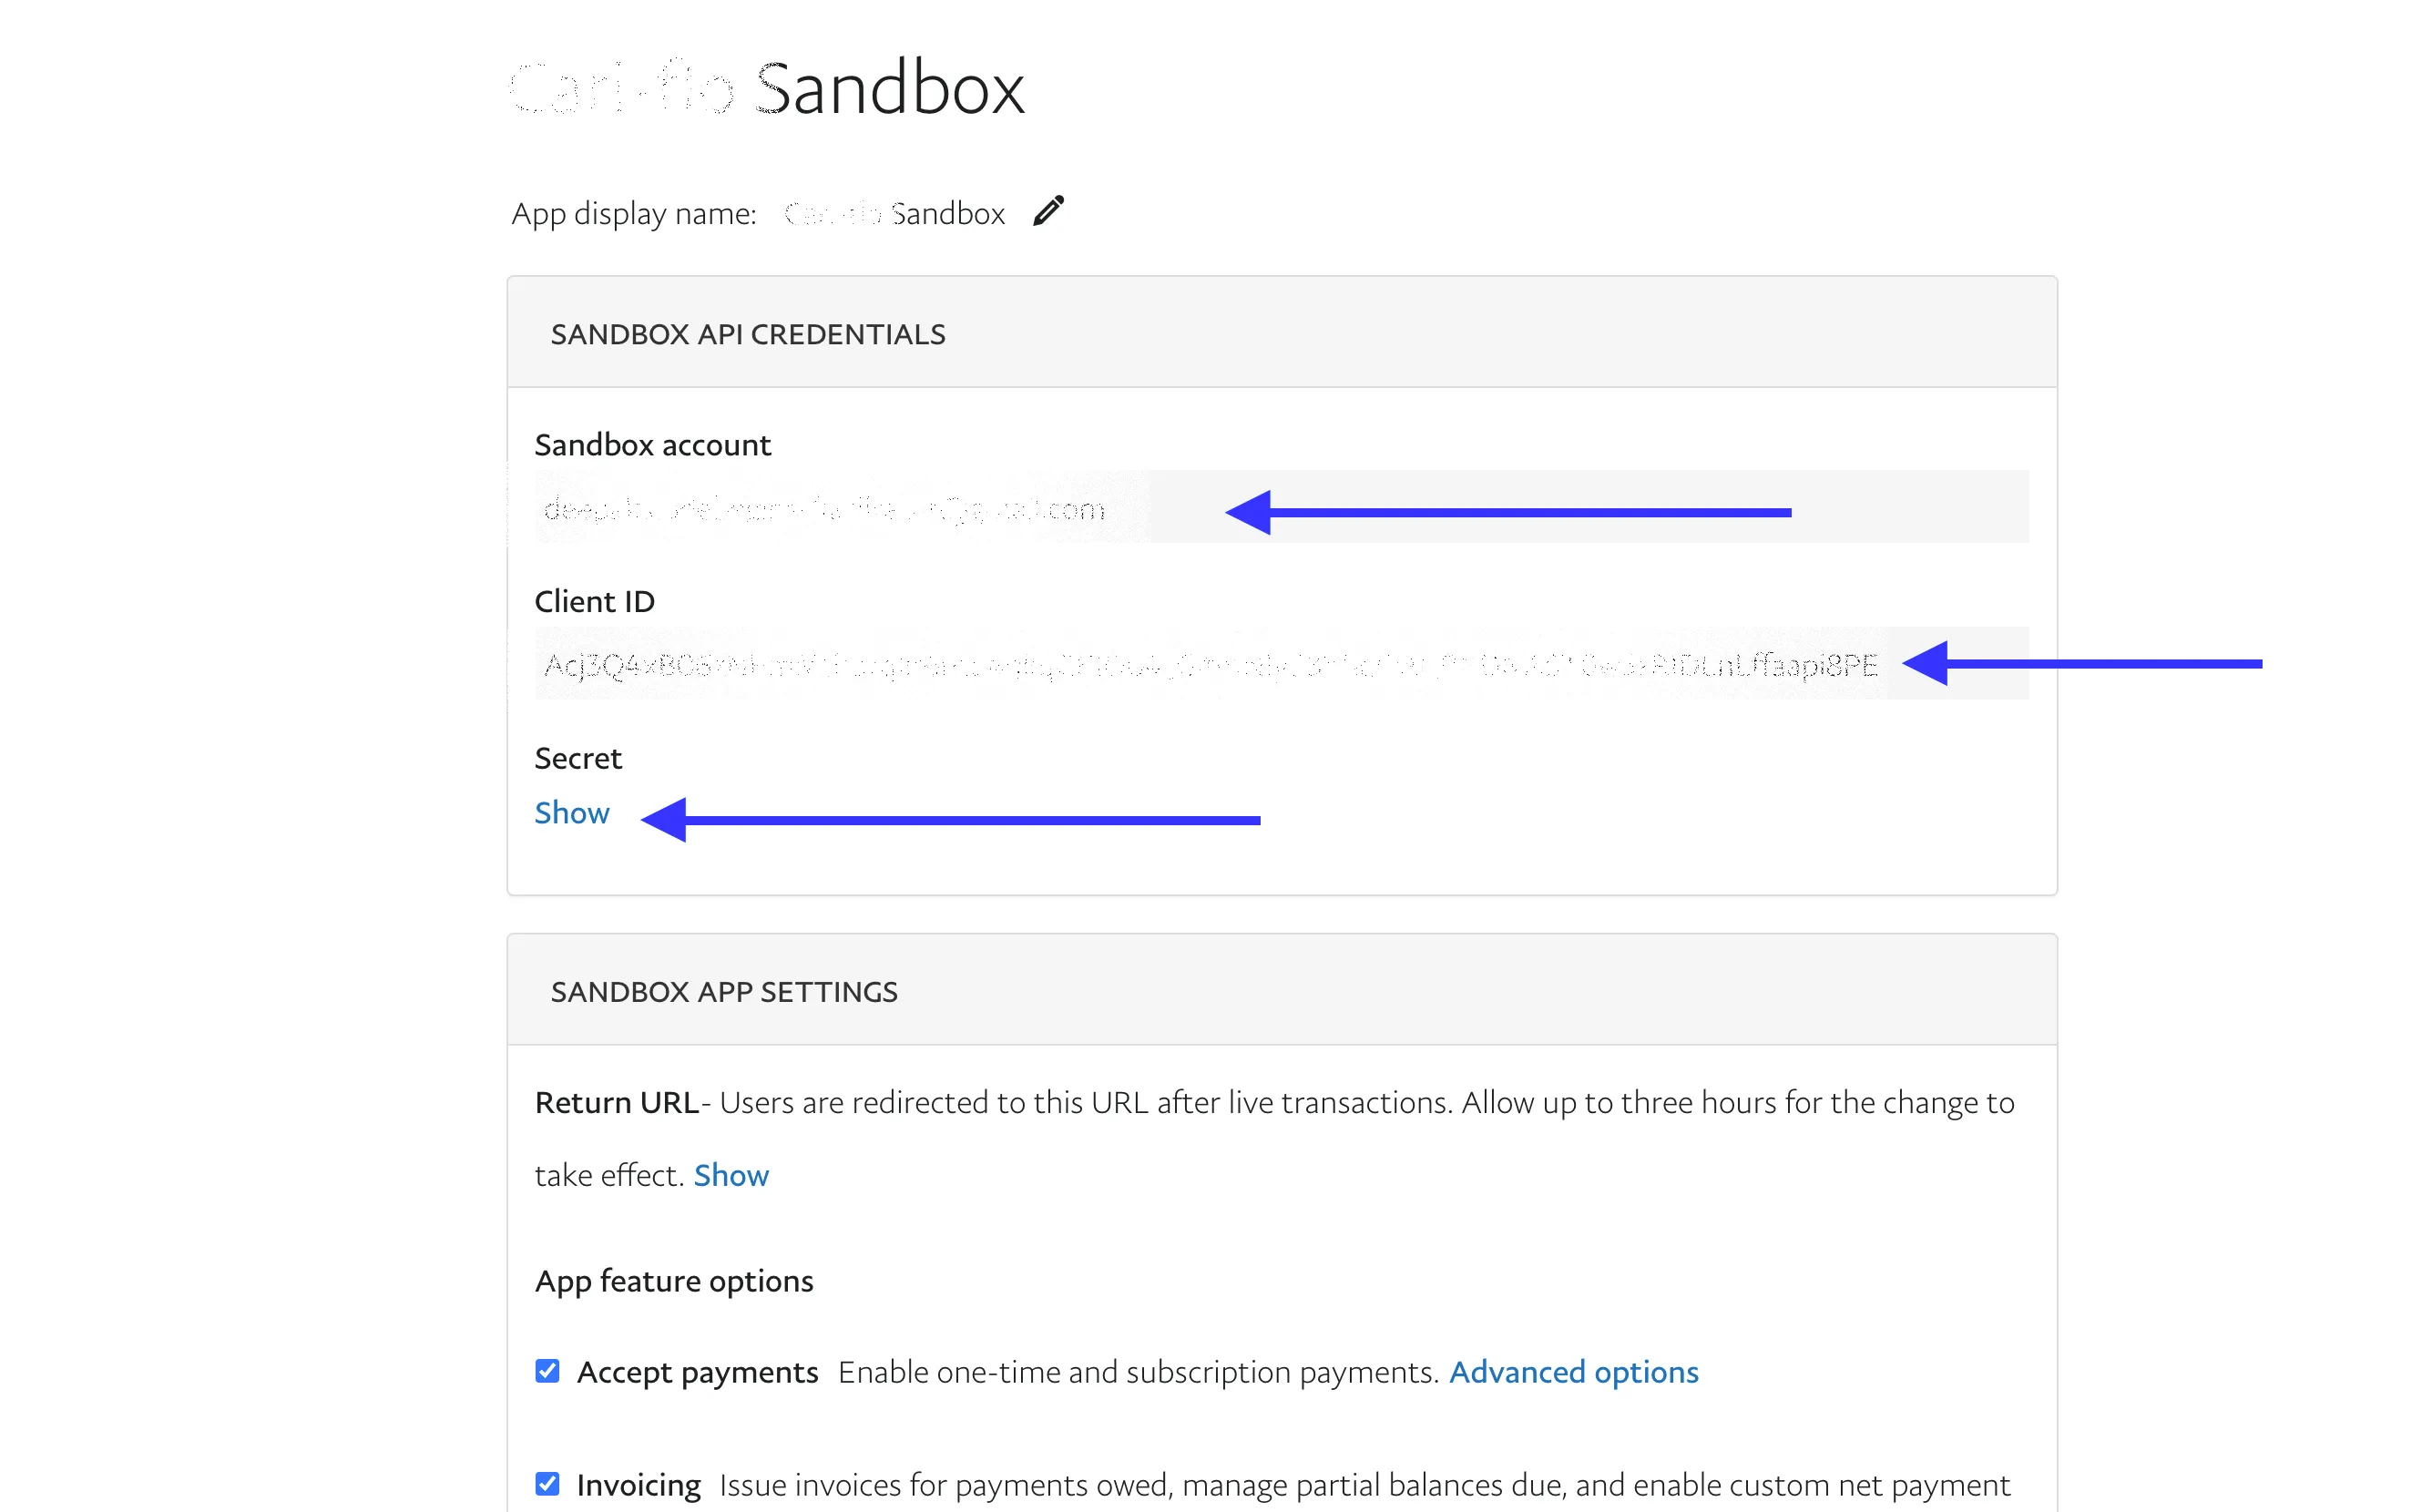2432x1512 pixels.
Task: Click the app display name value text
Action: (895, 214)
